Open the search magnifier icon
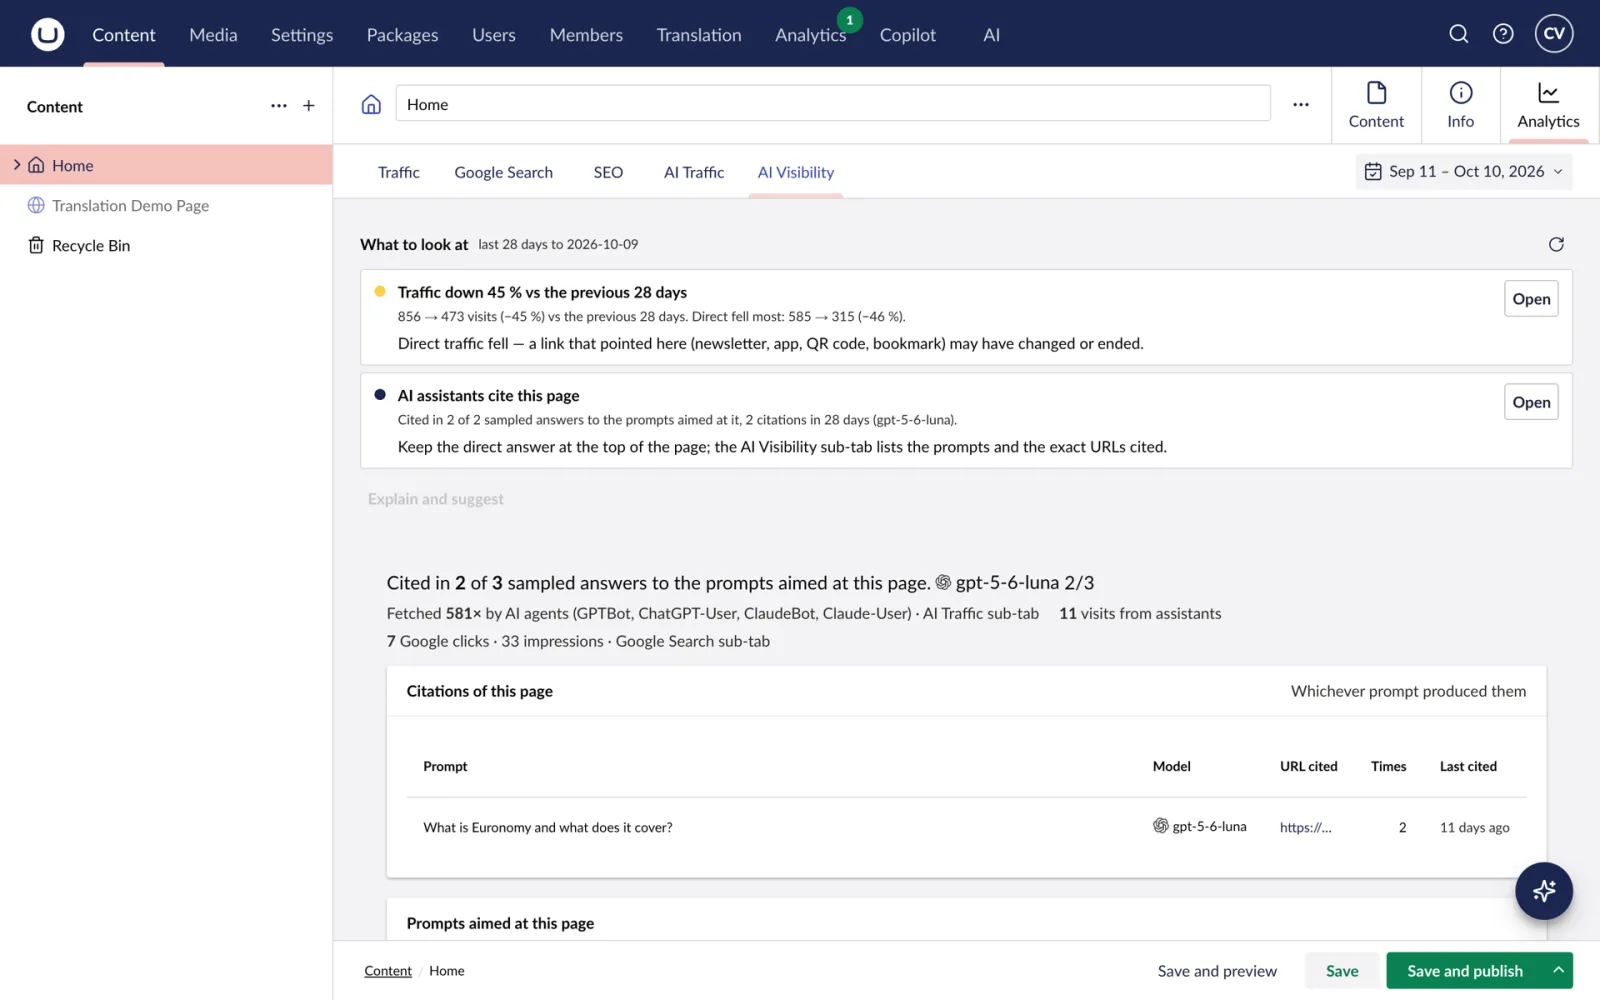The image size is (1600, 1000). tap(1459, 34)
